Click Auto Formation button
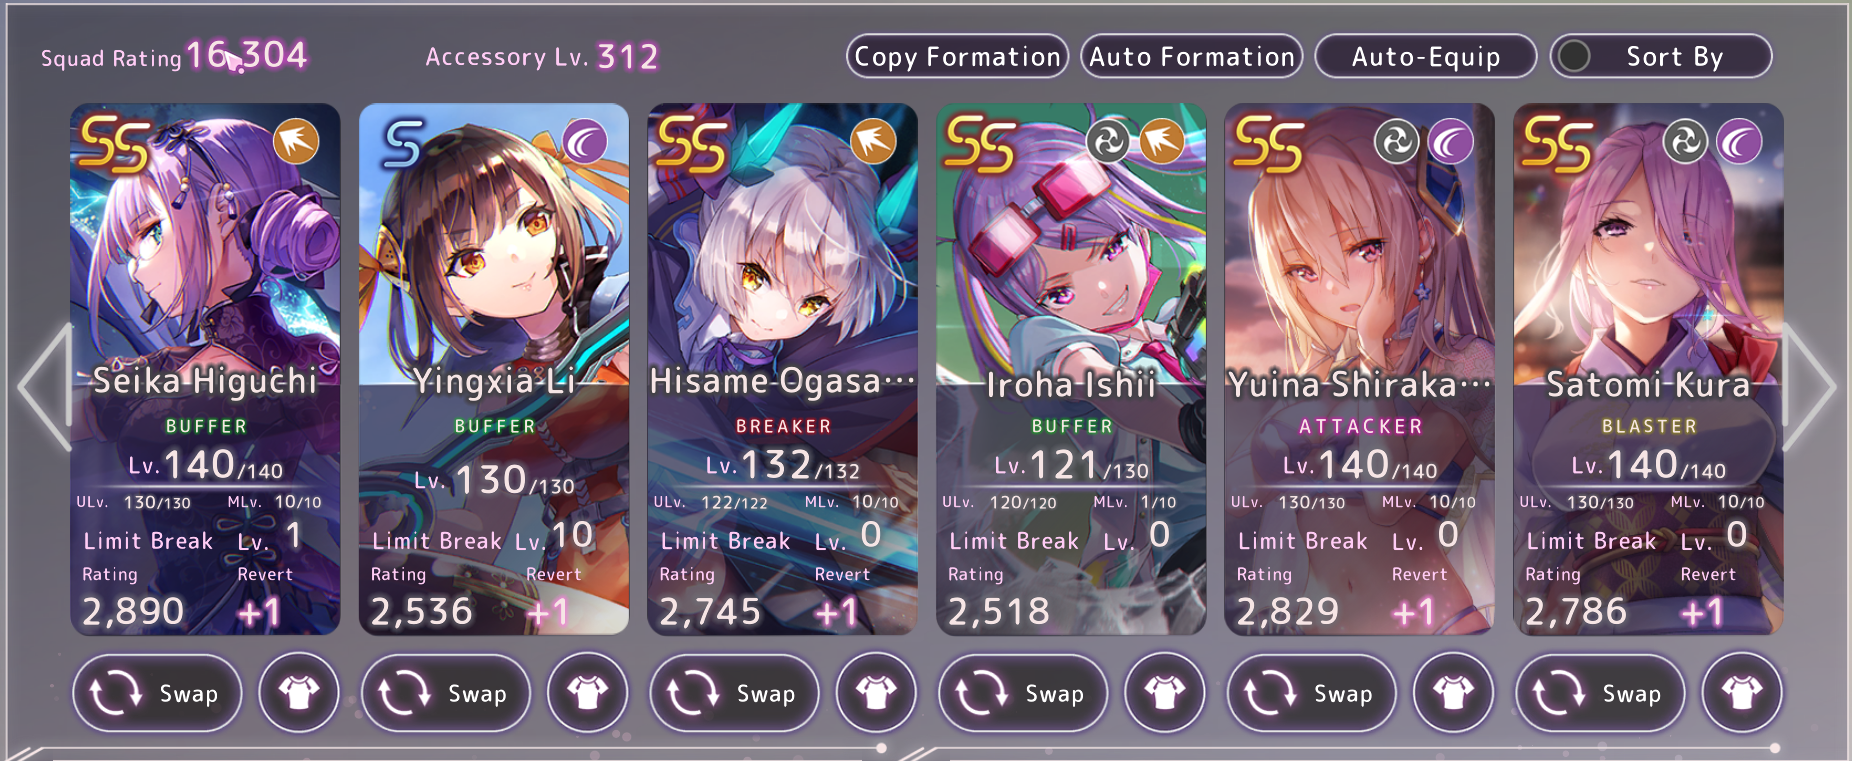The image size is (1852, 761). 1192,56
